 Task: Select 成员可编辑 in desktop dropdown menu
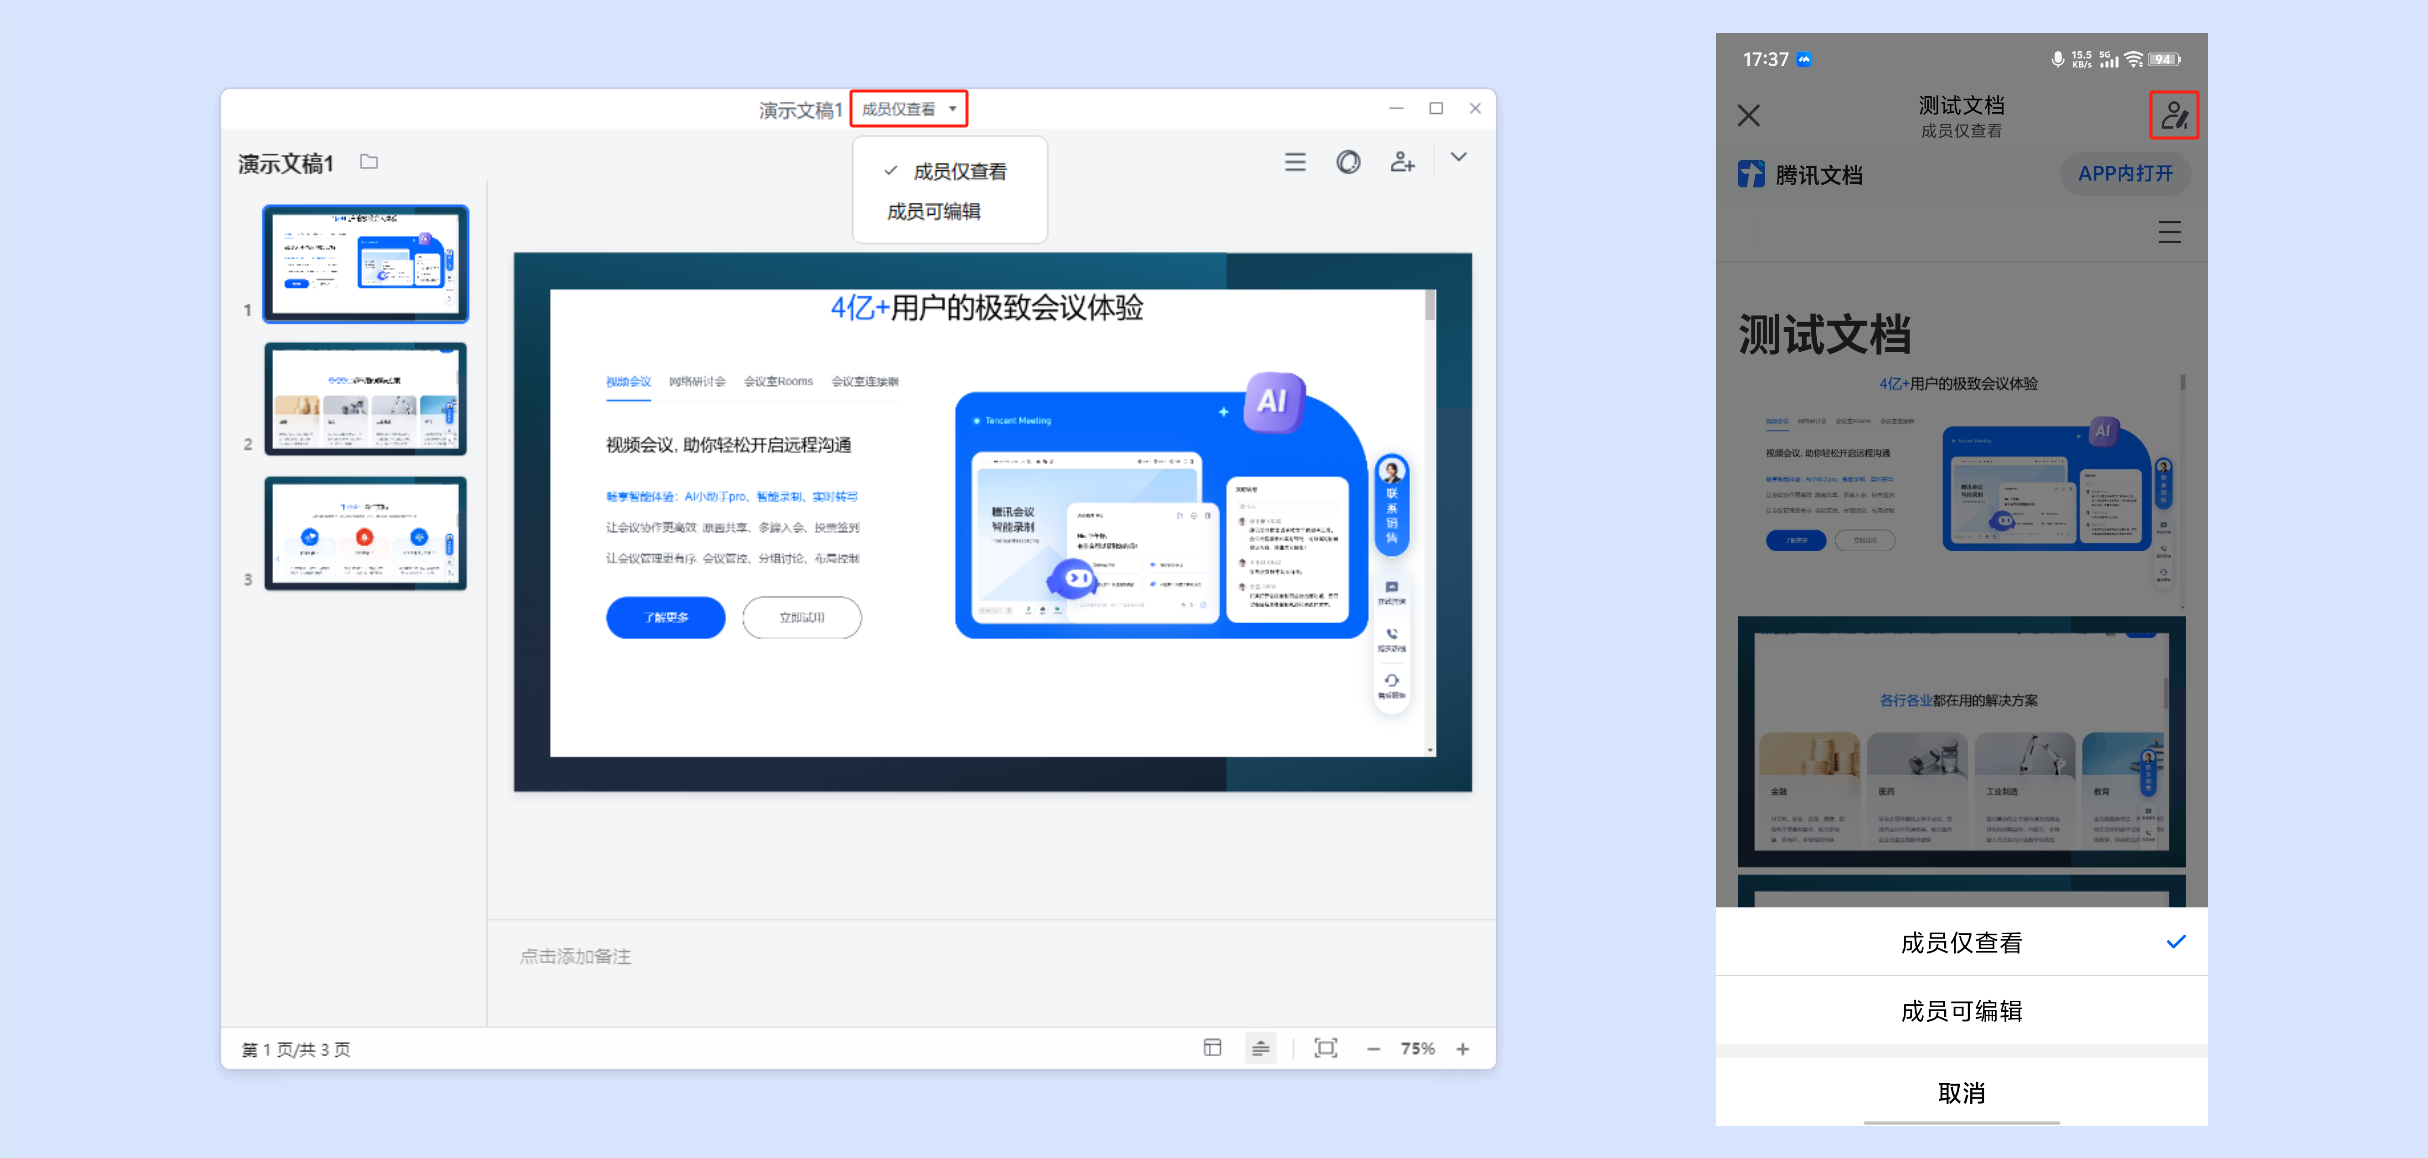coord(949,211)
